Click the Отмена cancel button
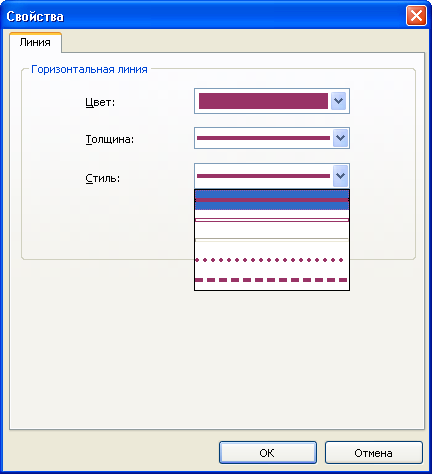Image resolution: width=432 pixels, height=474 pixels. pyautogui.click(x=373, y=453)
